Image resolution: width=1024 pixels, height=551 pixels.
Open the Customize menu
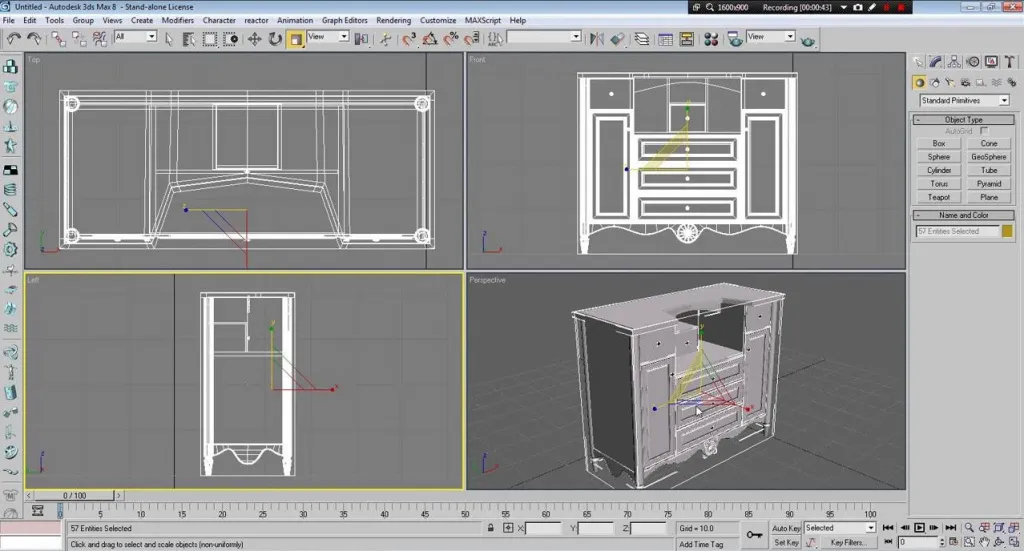click(x=438, y=20)
